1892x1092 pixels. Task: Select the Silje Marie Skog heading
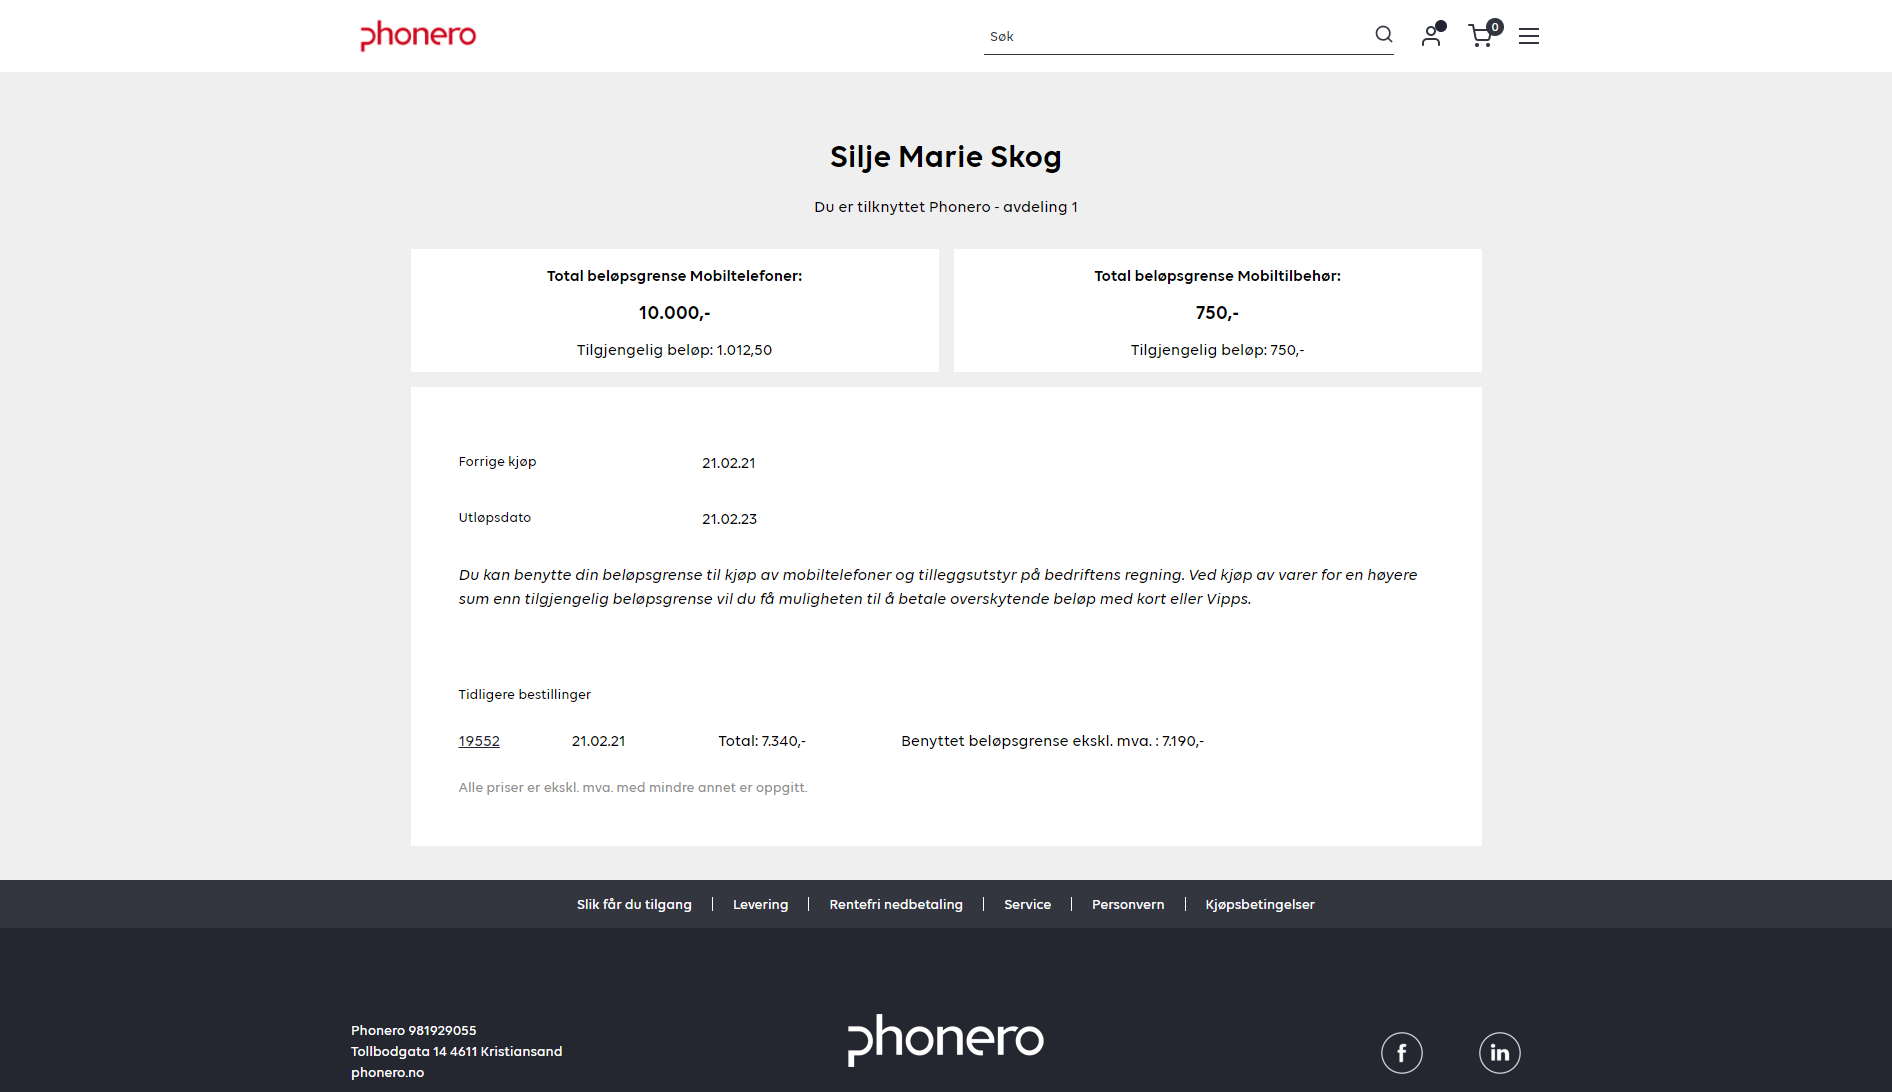pos(946,157)
